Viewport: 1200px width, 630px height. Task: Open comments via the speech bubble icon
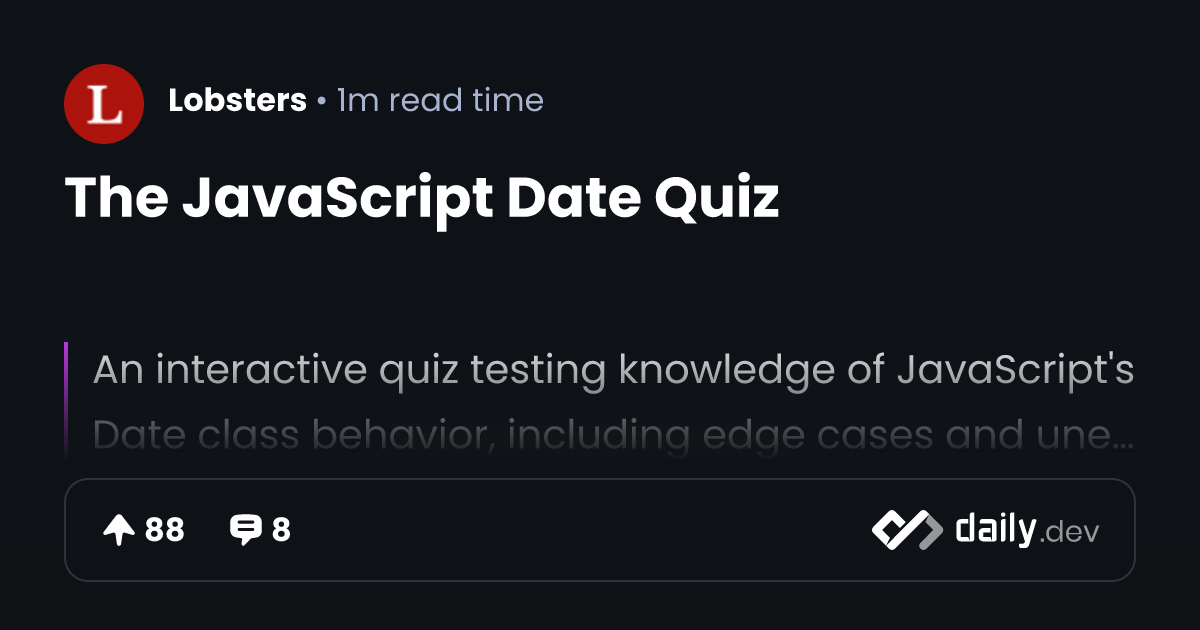245,530
